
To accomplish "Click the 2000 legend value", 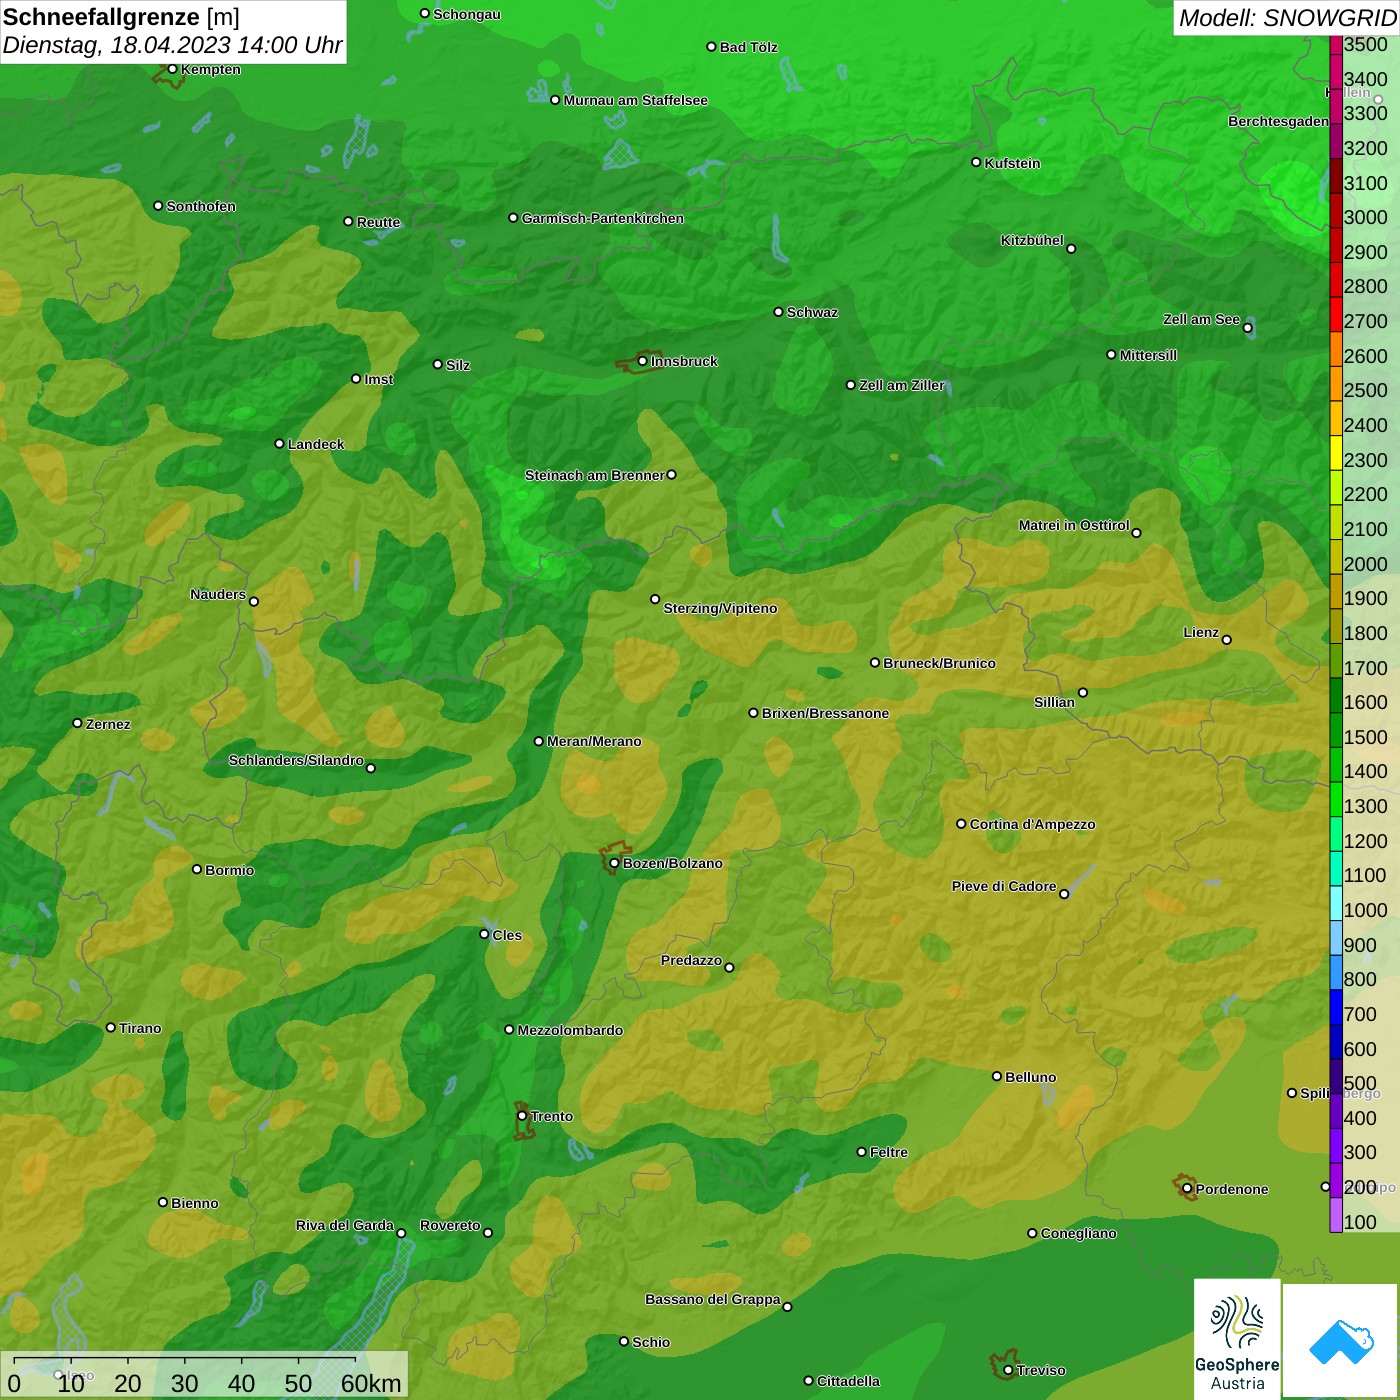I will pos(1366,564).
